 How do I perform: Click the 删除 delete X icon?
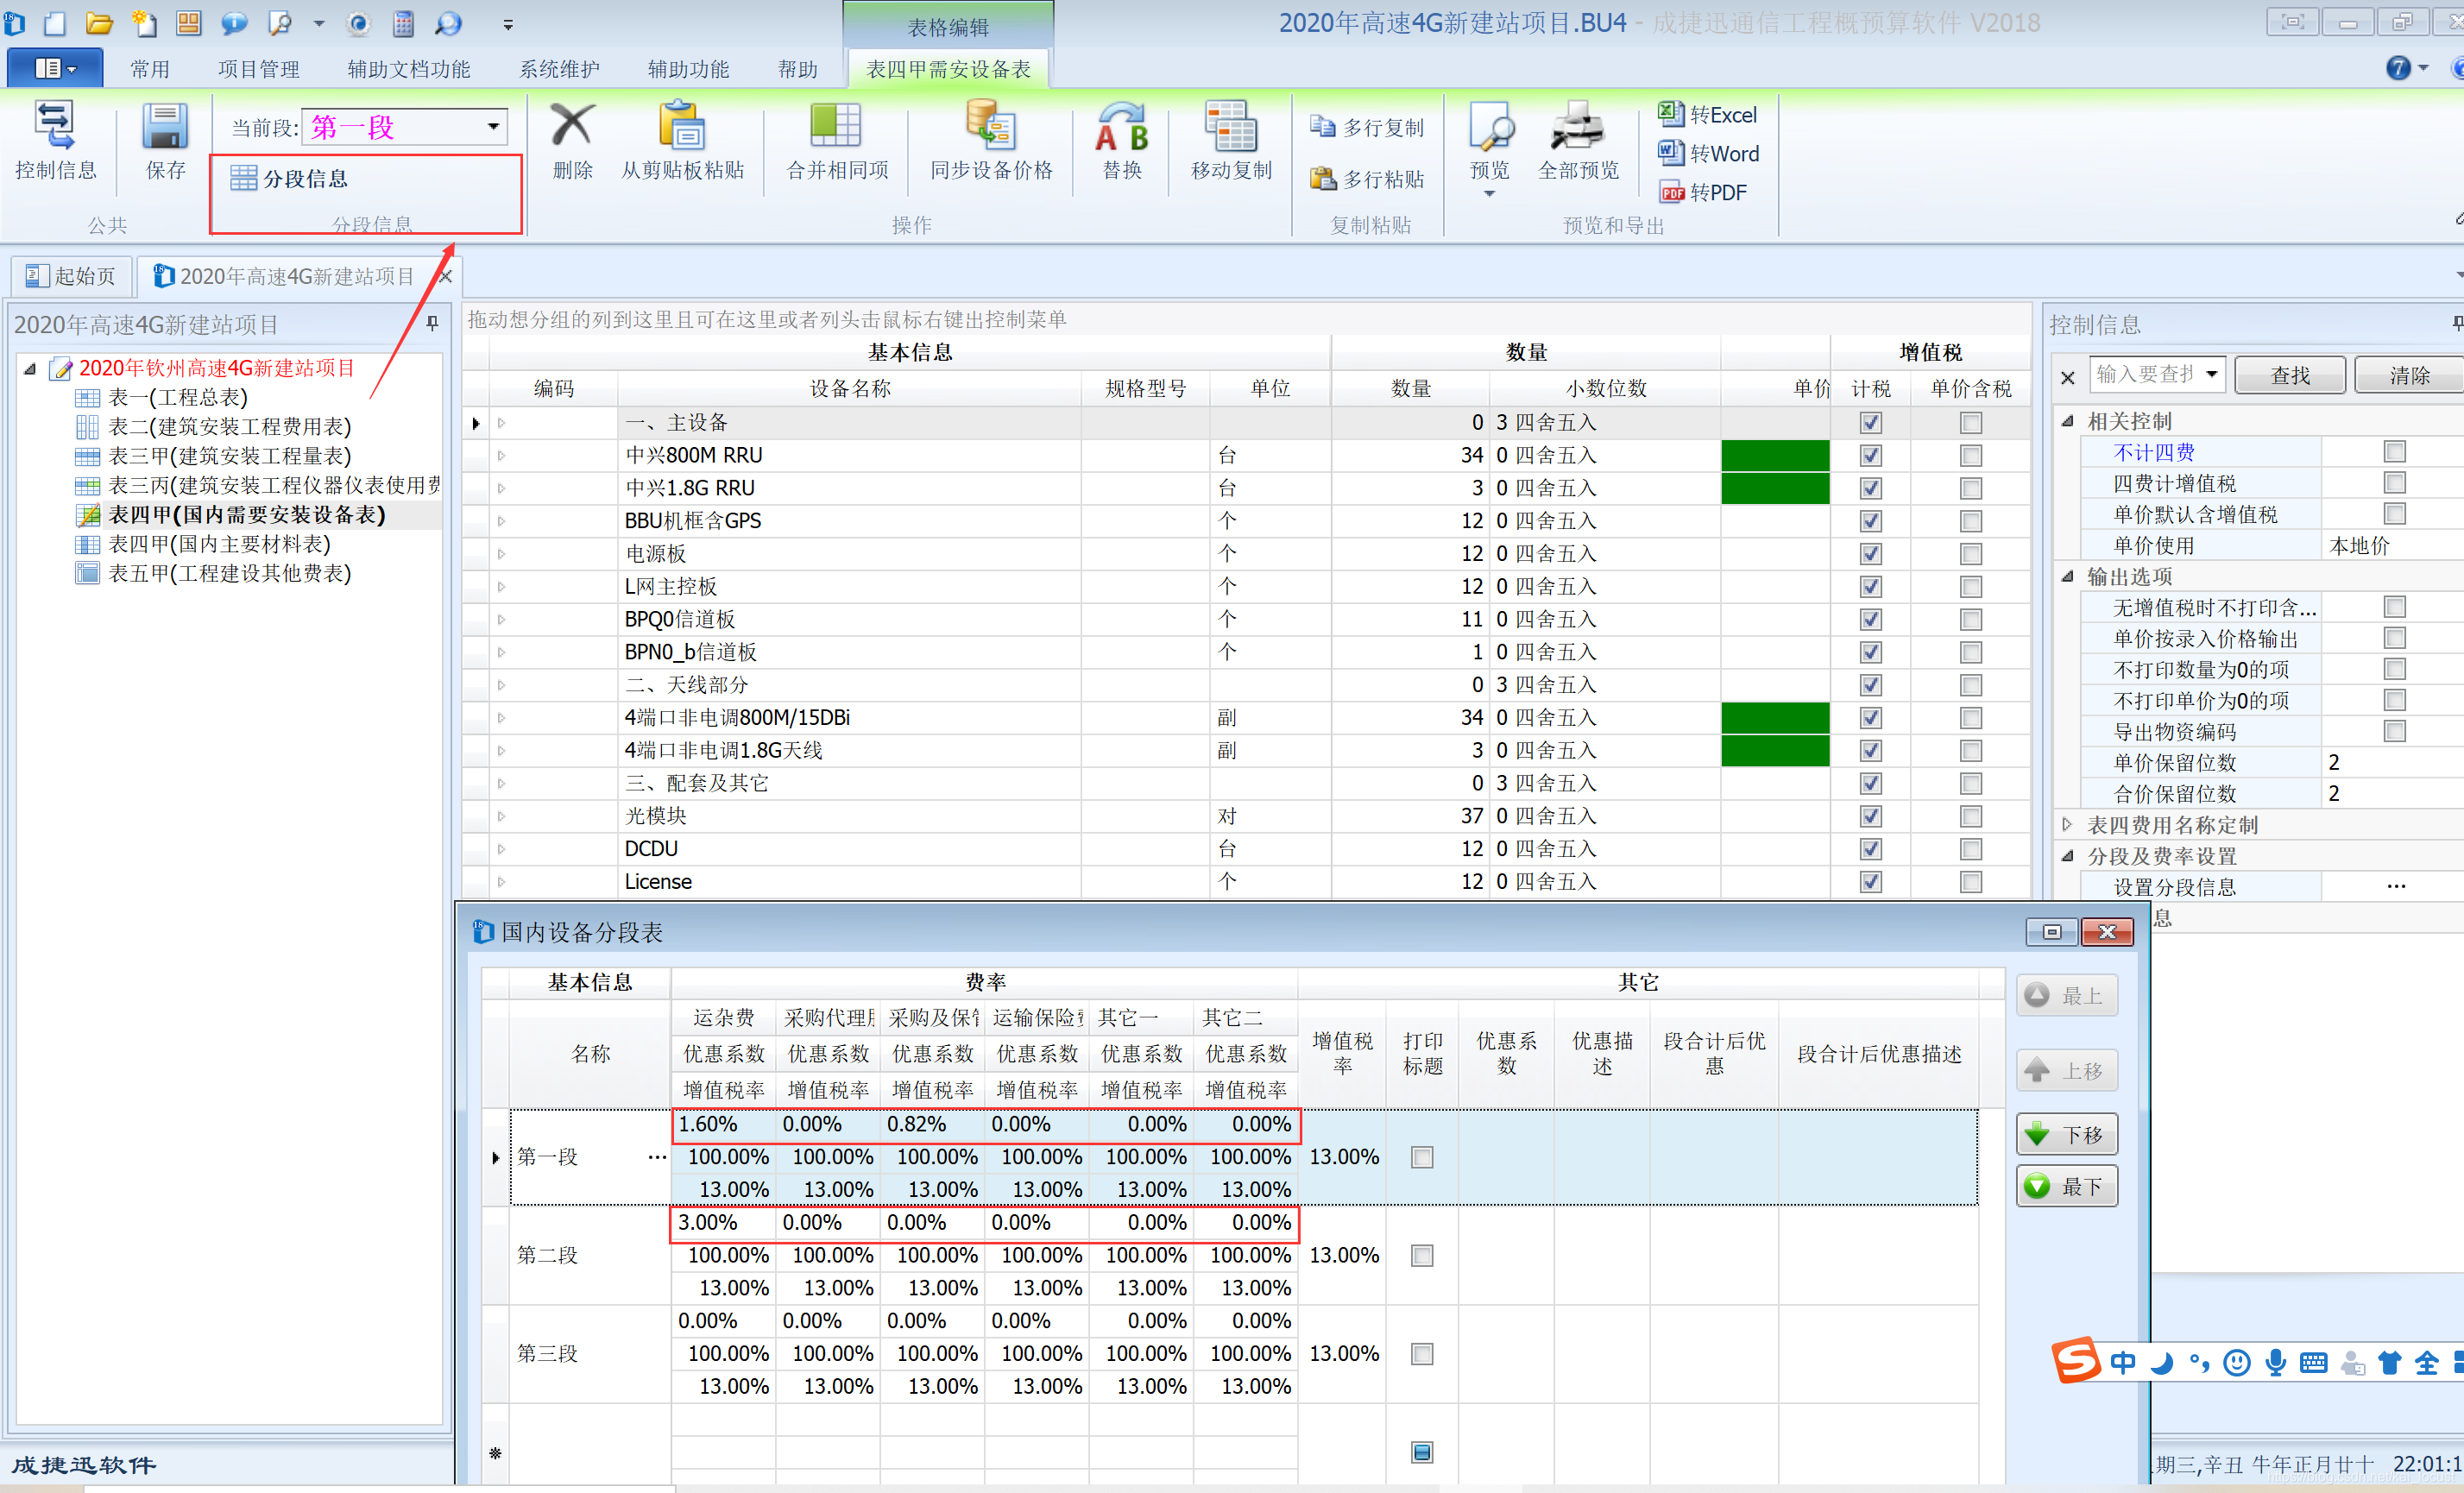[572, 126]
